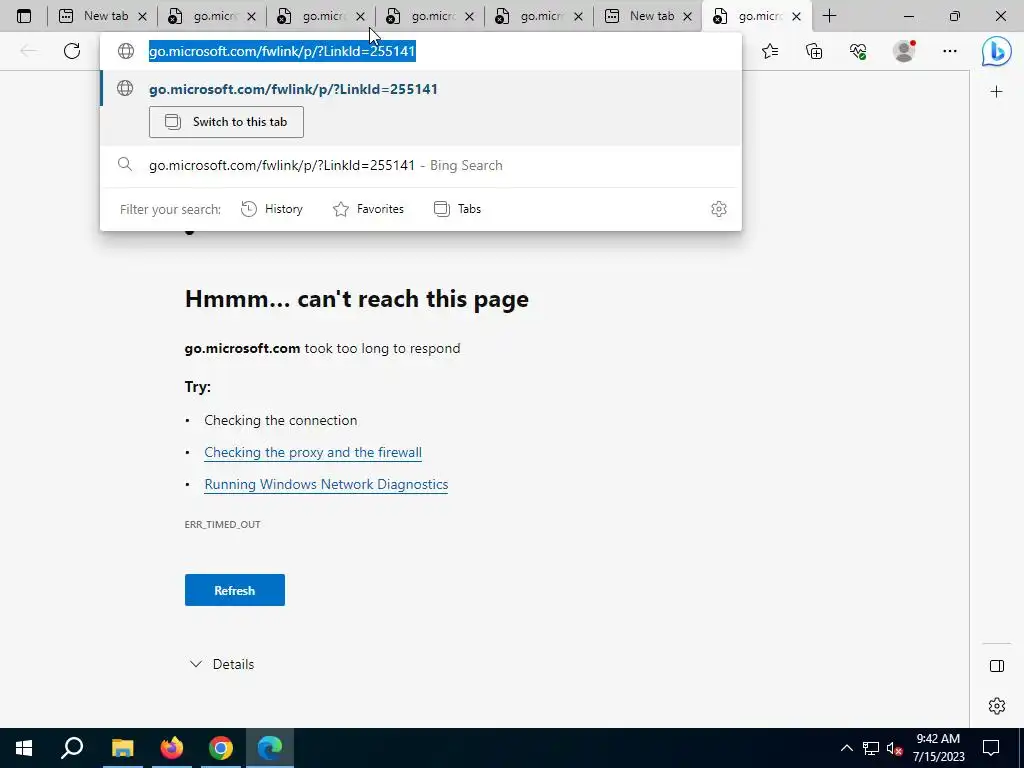Open the tab actions menu icon
This screenshot has width=1024, height=768.
(24, 16)
